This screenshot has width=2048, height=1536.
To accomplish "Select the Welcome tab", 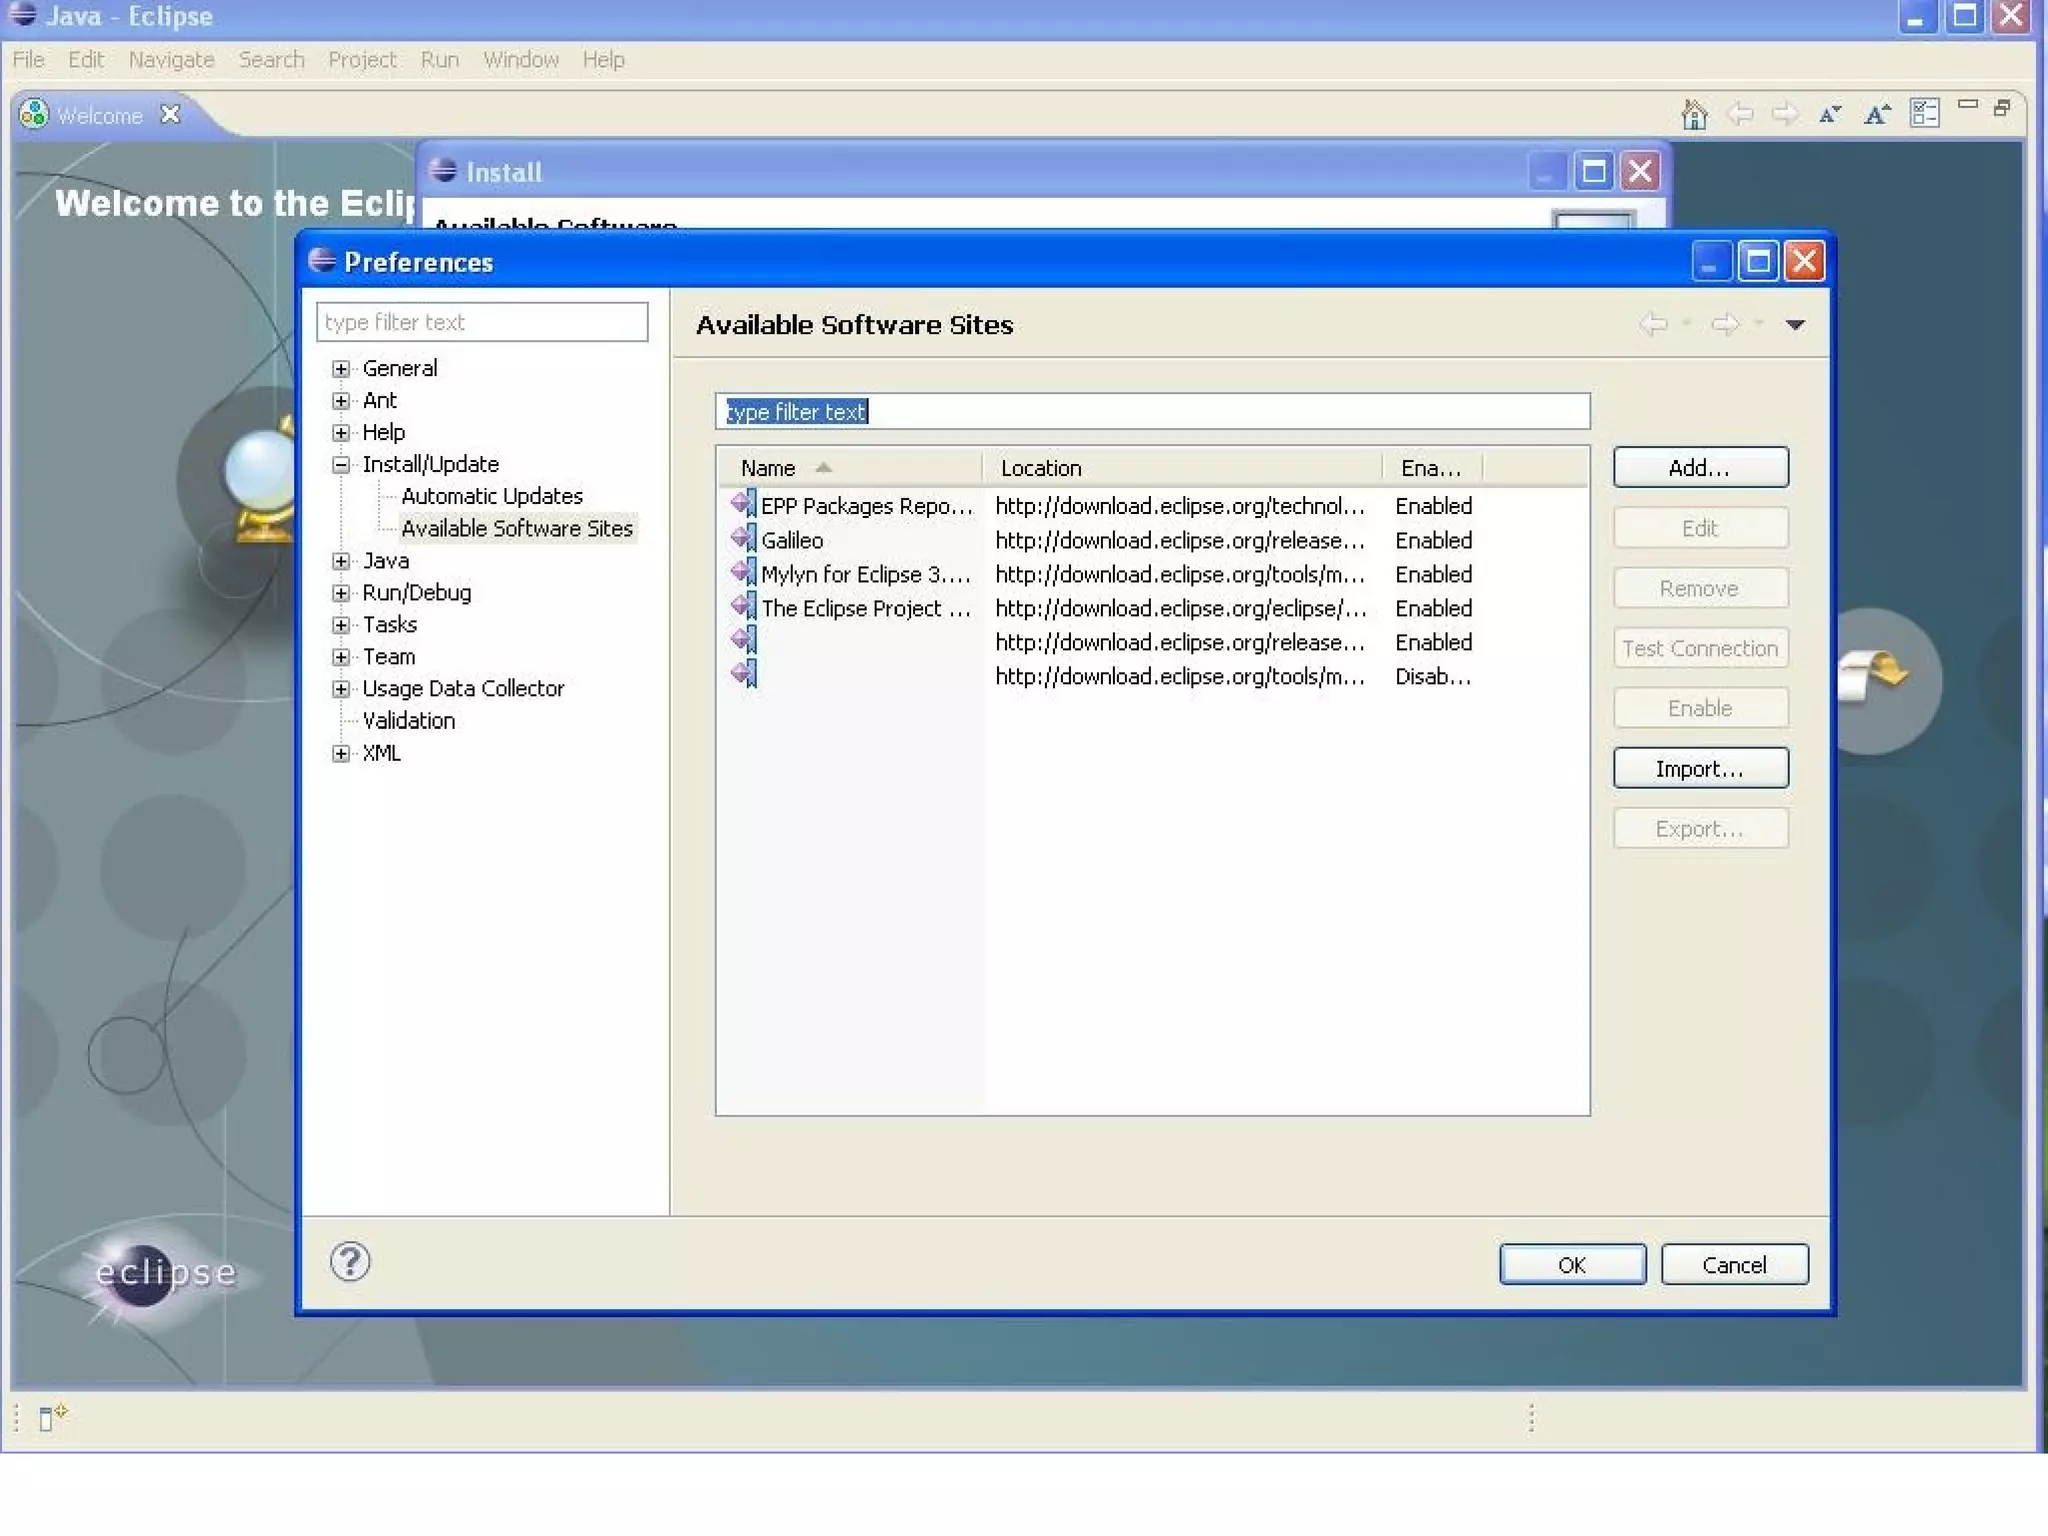I will 99,115.
